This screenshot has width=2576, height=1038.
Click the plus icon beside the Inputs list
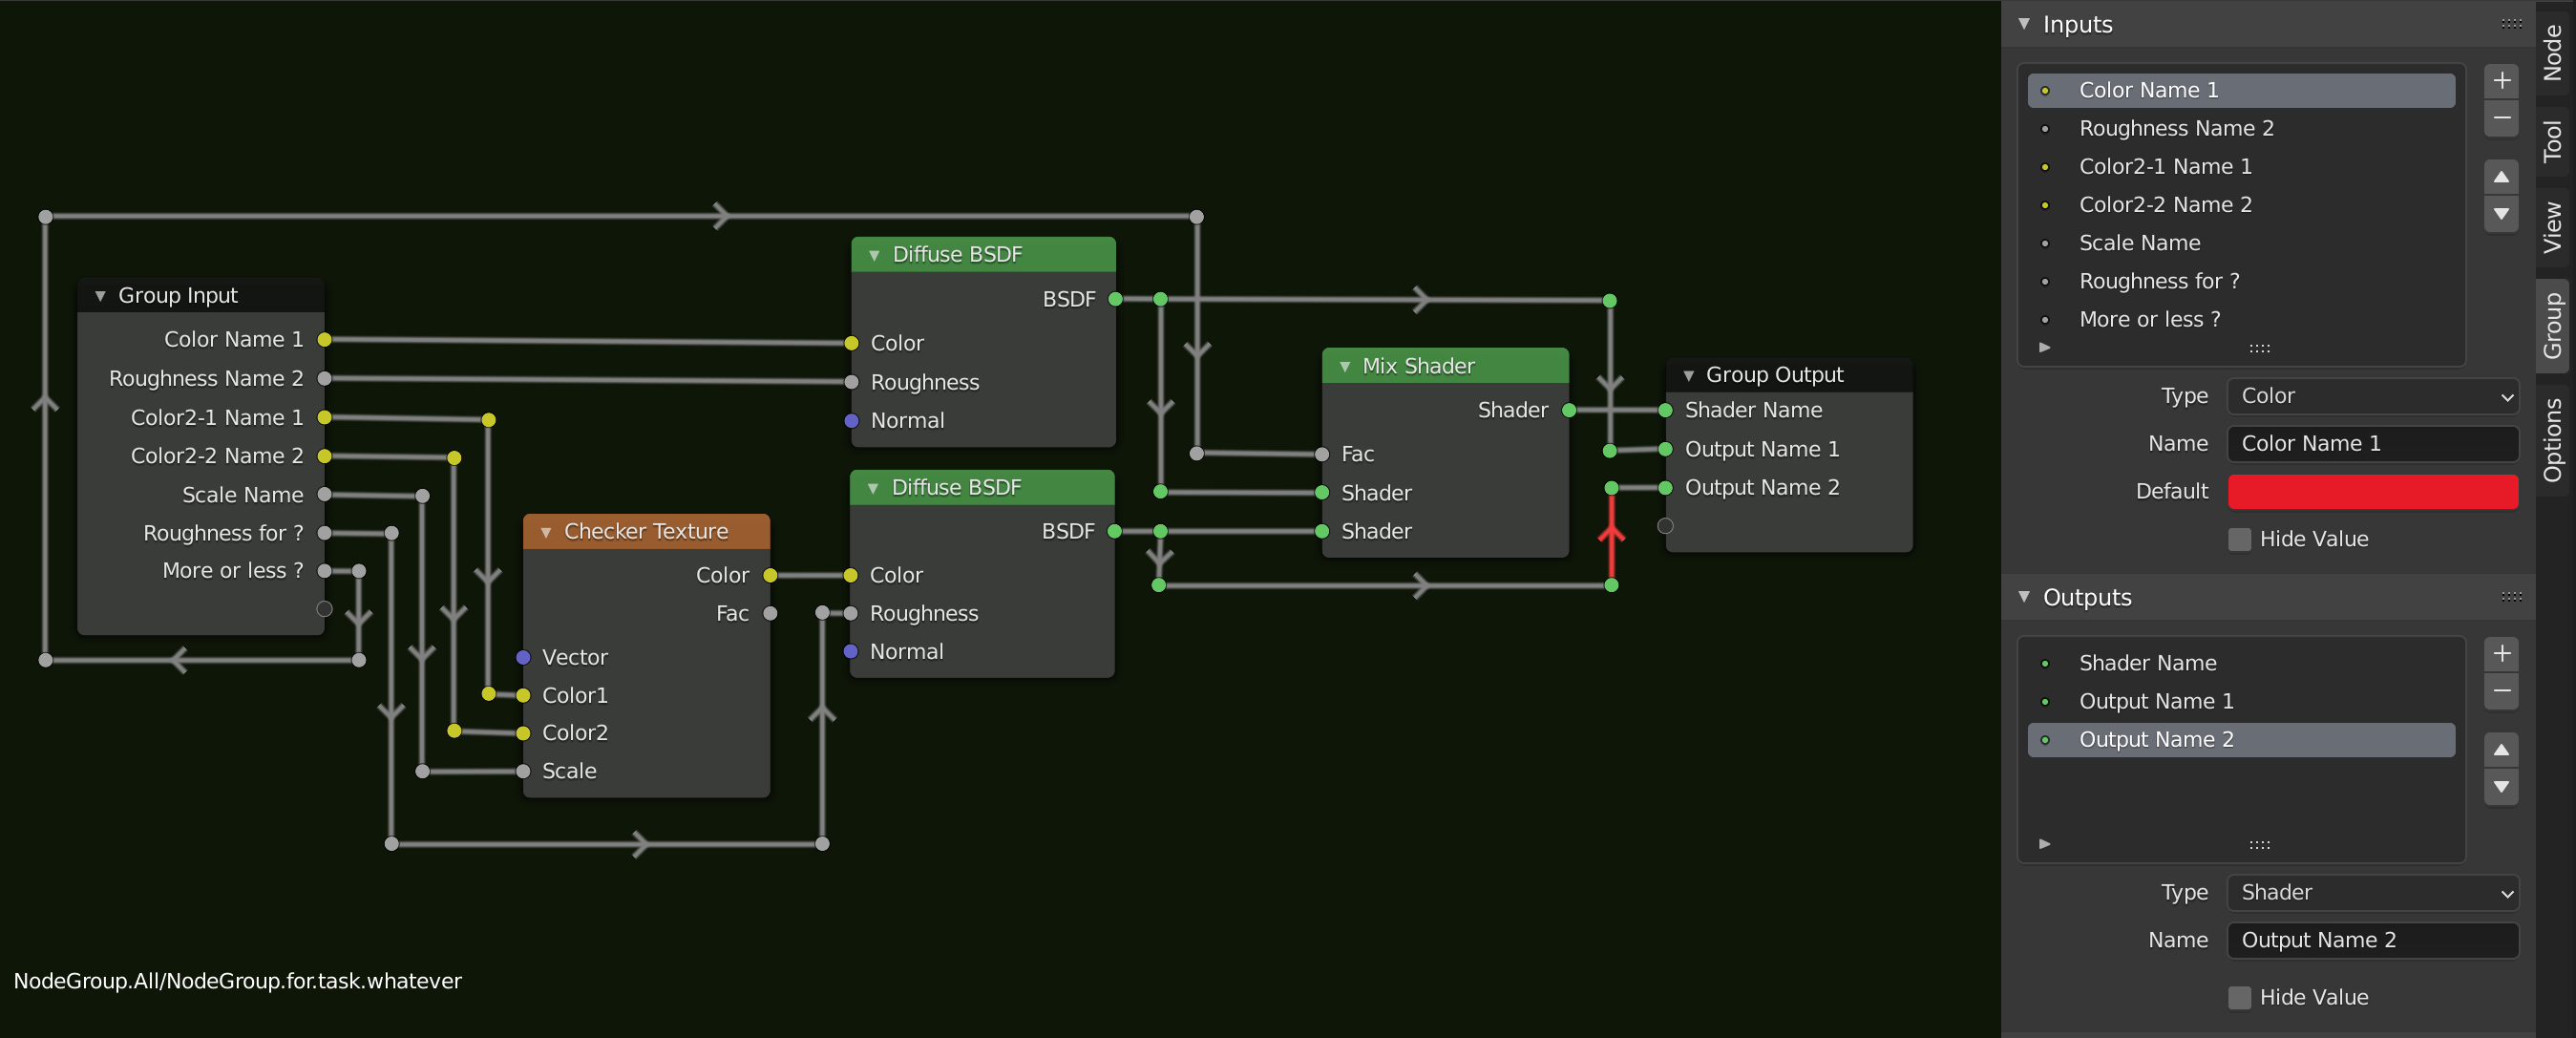pyautogui.click(x=2501, y=81)
